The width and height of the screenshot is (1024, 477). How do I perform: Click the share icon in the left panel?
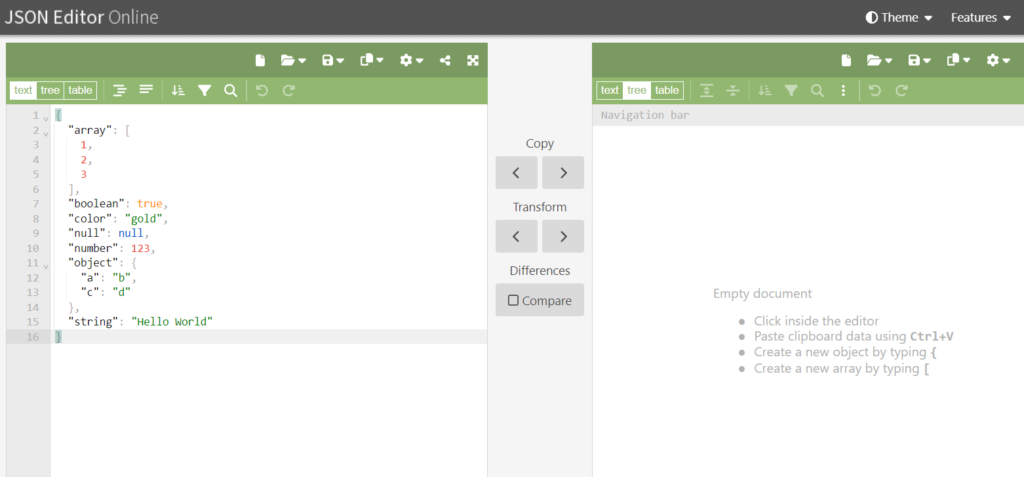point(445,60)
